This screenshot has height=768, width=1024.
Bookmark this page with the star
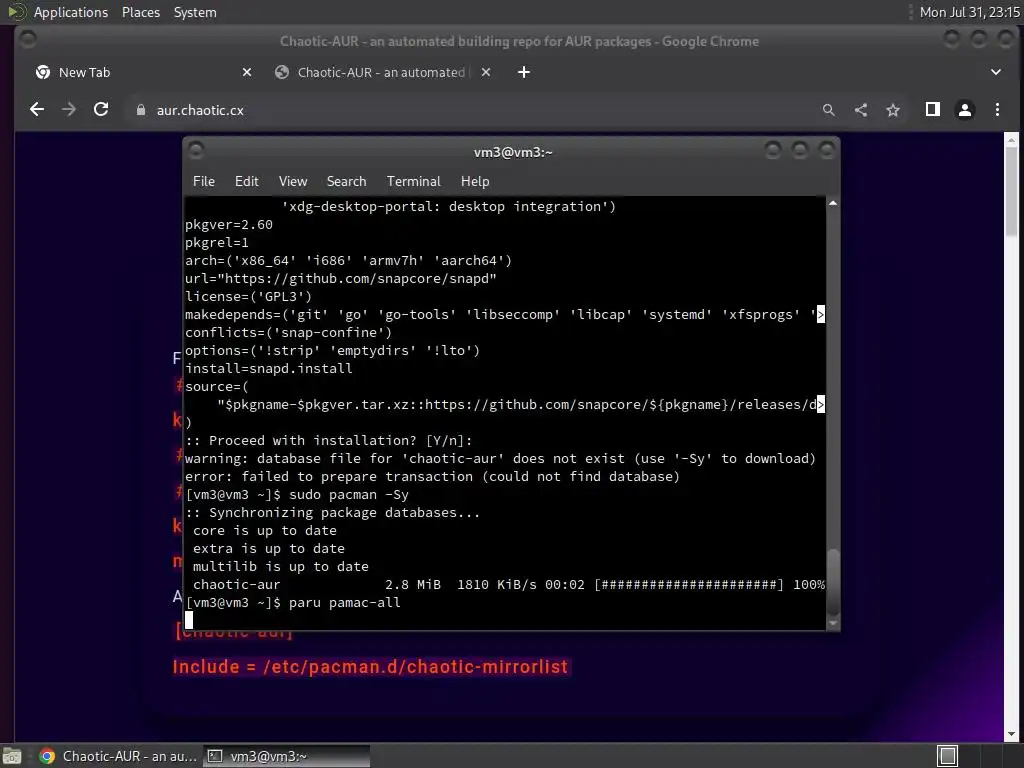(x=893, y=110)
